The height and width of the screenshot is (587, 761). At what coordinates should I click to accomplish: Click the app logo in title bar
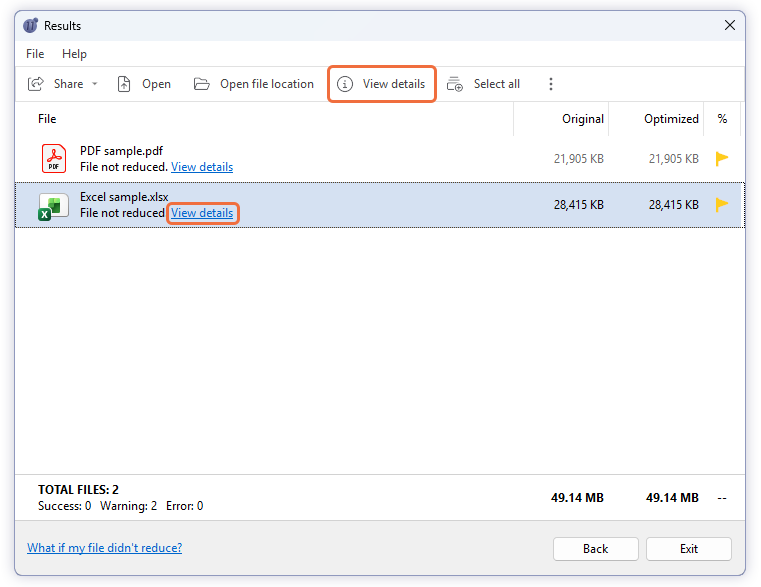31,25
